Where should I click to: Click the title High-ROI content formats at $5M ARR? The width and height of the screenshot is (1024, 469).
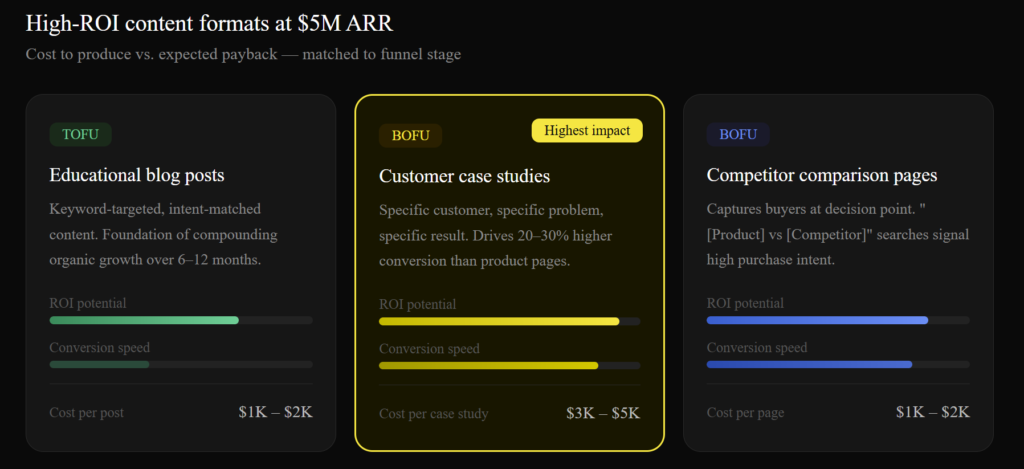click(x=209, y=24)
